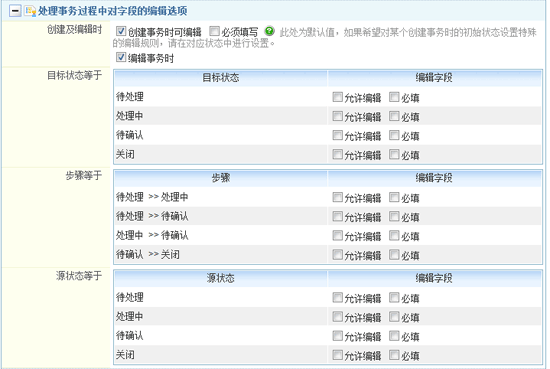Enable 允许编辑 for step 处理中 >> 待确认

pos(337,235)
